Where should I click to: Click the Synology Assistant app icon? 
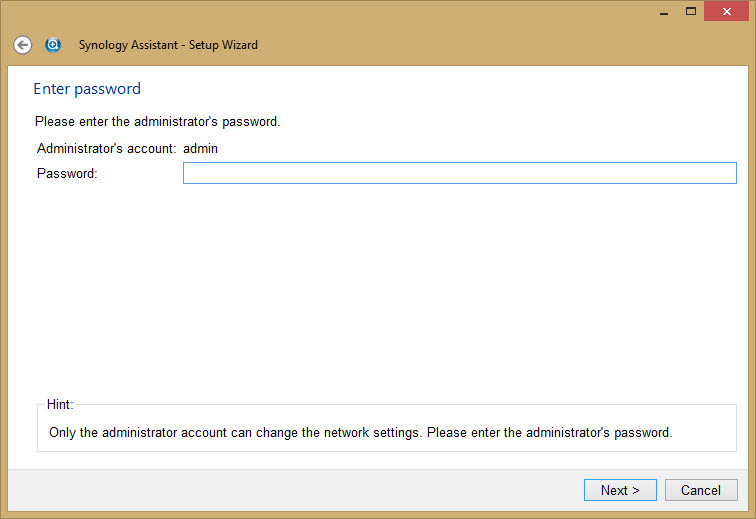coord(53,45)
